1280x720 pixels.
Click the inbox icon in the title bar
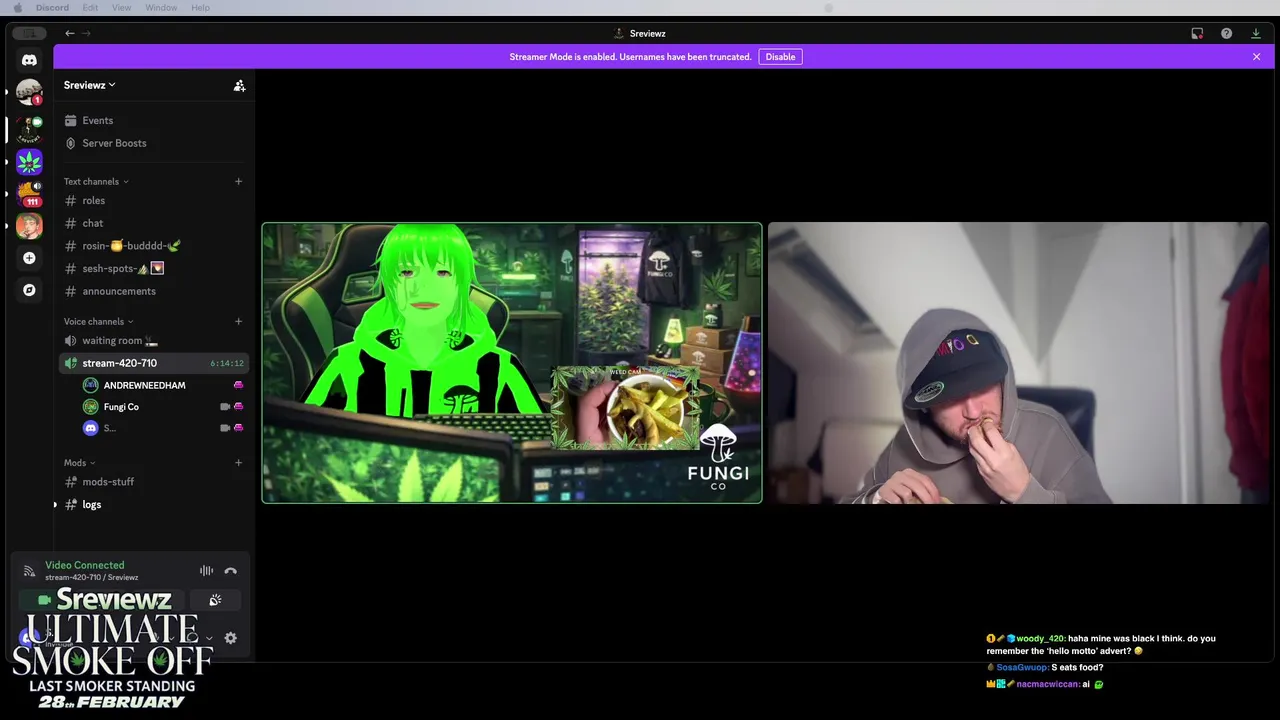(x=1197, y=33)
